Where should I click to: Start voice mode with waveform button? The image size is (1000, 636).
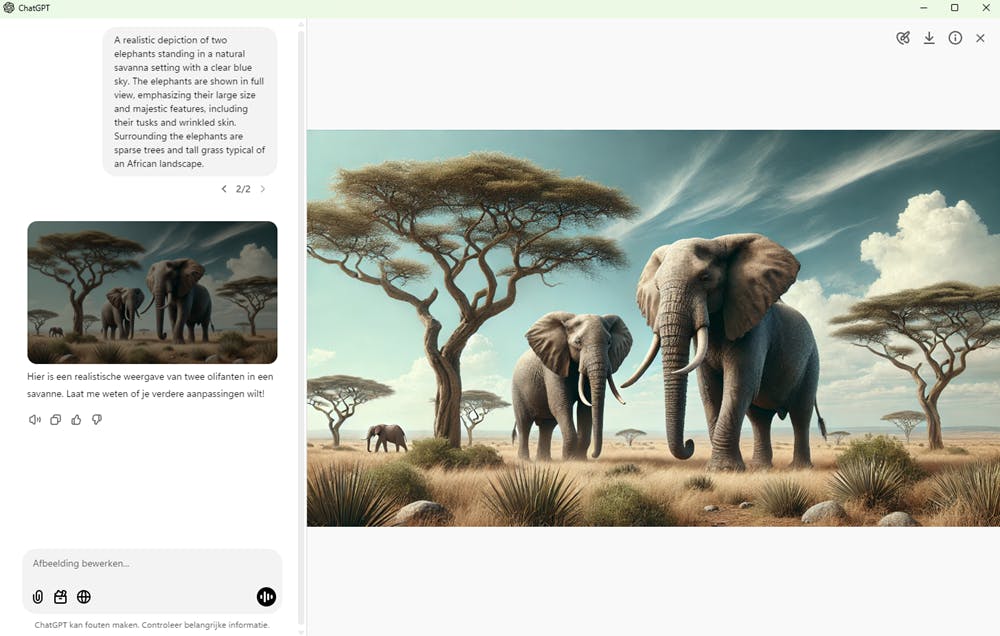266,596
